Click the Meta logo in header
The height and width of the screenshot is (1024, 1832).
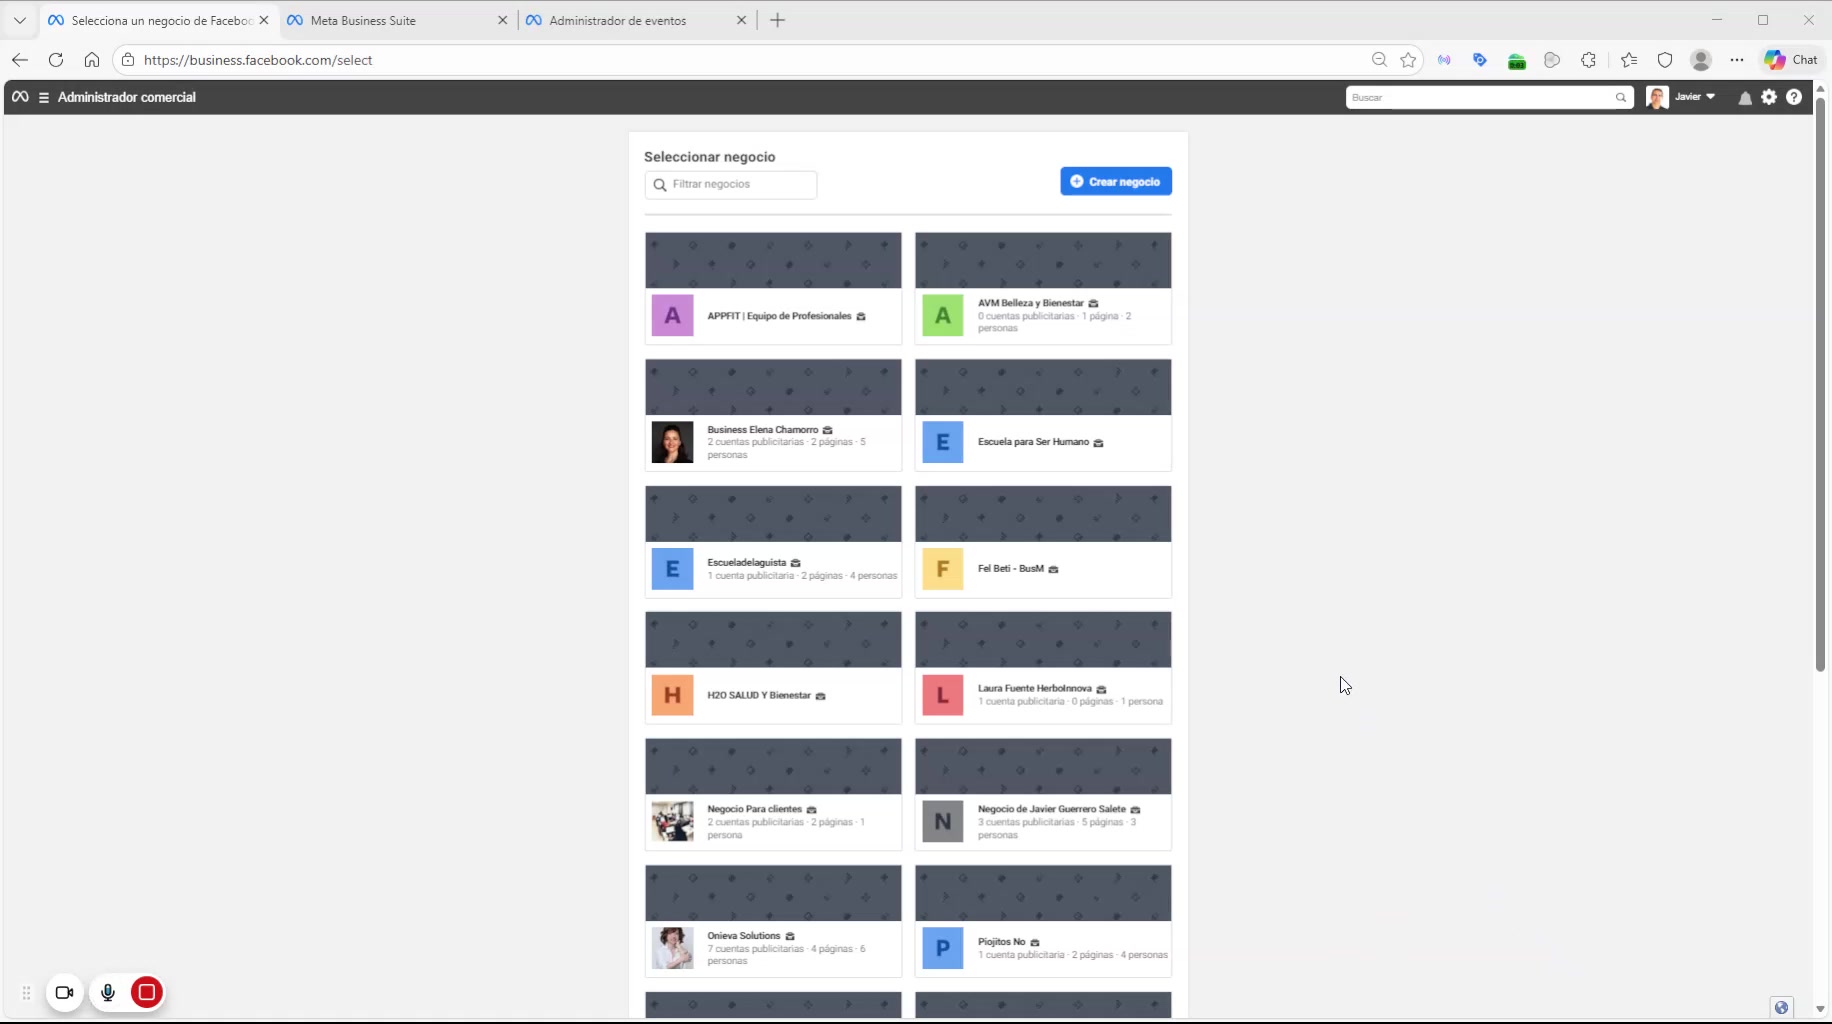pyautogui.click(x=20, y=97)
